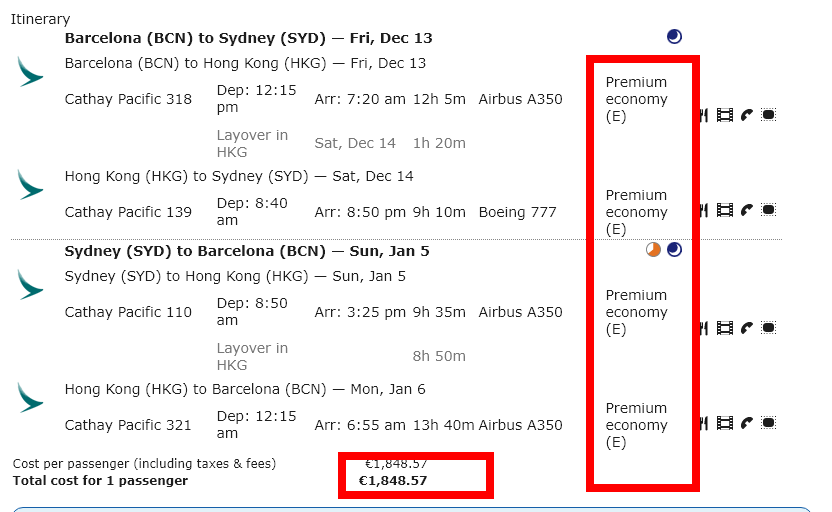The height and width of the screenshot is (512, 832).
Task: Click the phone icon for Cathay Pacific 321
Action: point(747,423)
